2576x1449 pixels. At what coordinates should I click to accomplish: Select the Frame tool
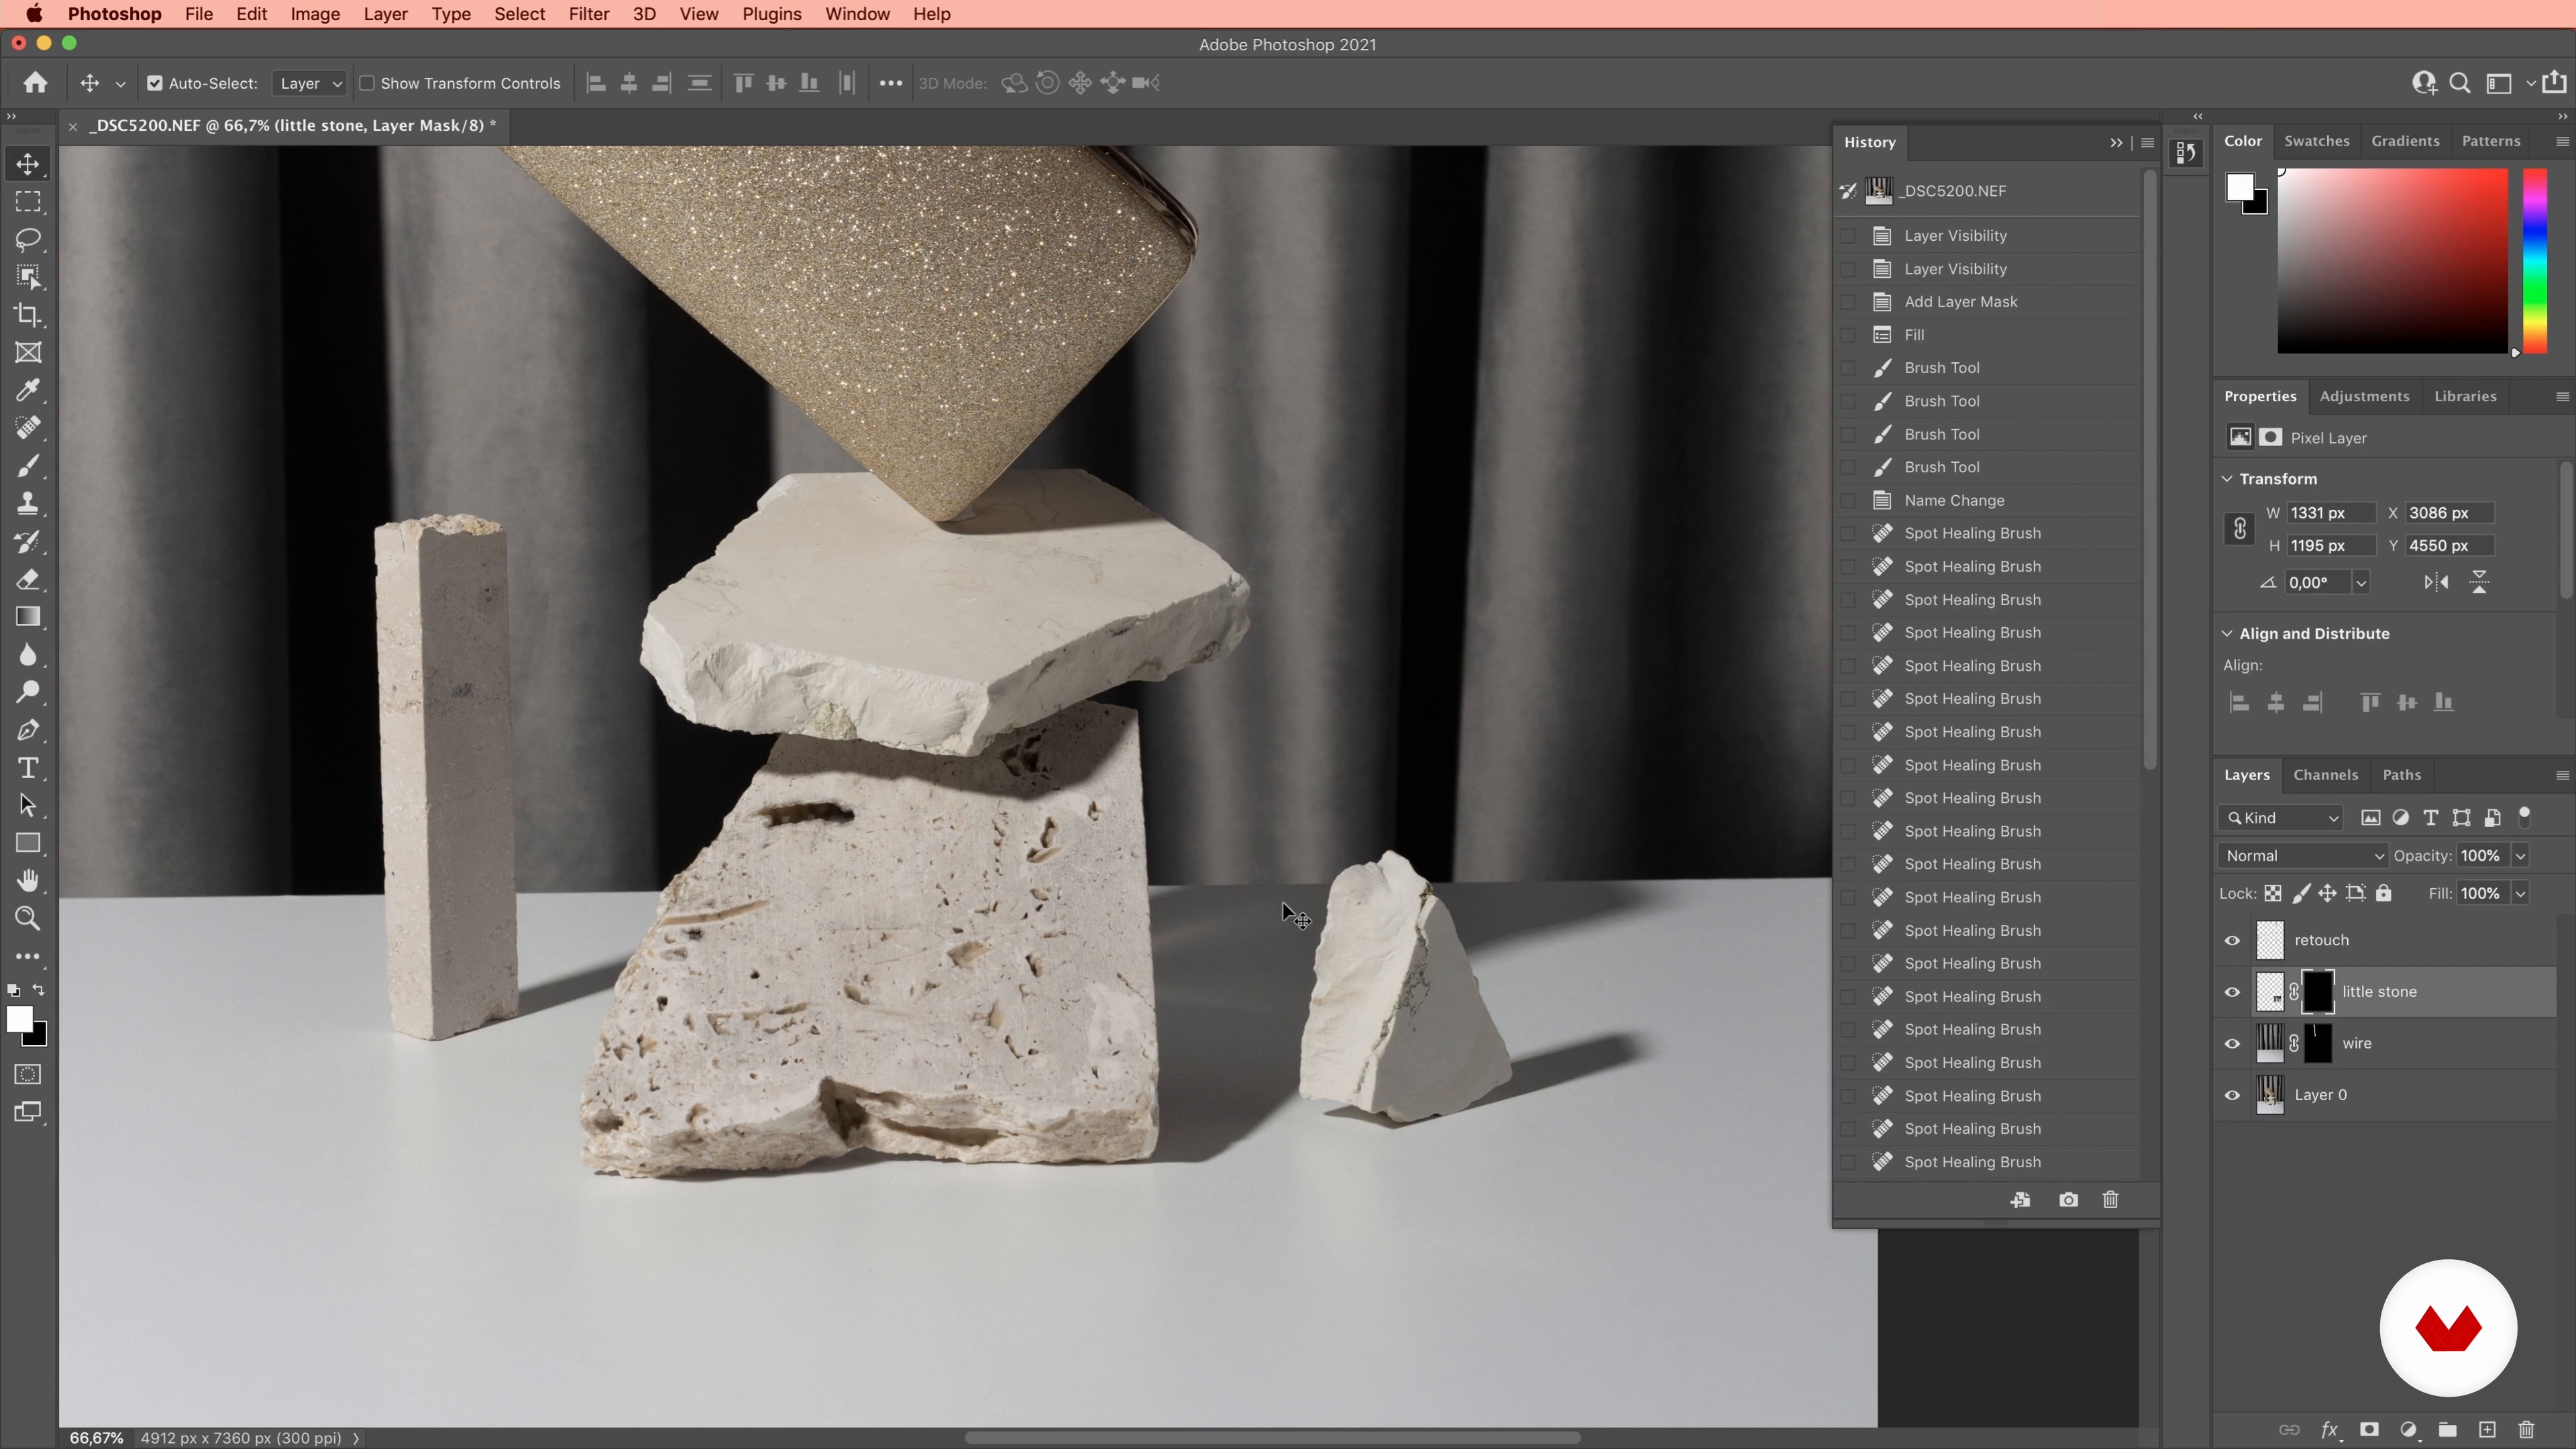pyautogui.click(x=28, y=353)
